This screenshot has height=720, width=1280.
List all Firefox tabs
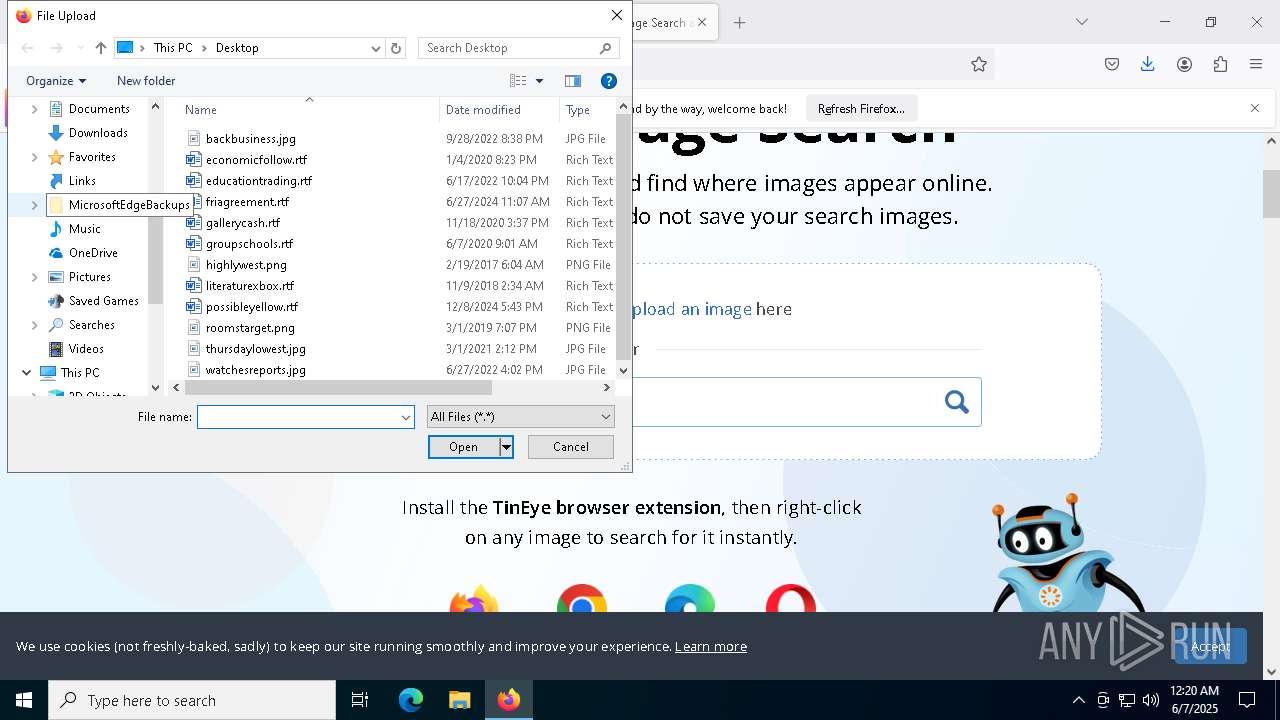1082,22
